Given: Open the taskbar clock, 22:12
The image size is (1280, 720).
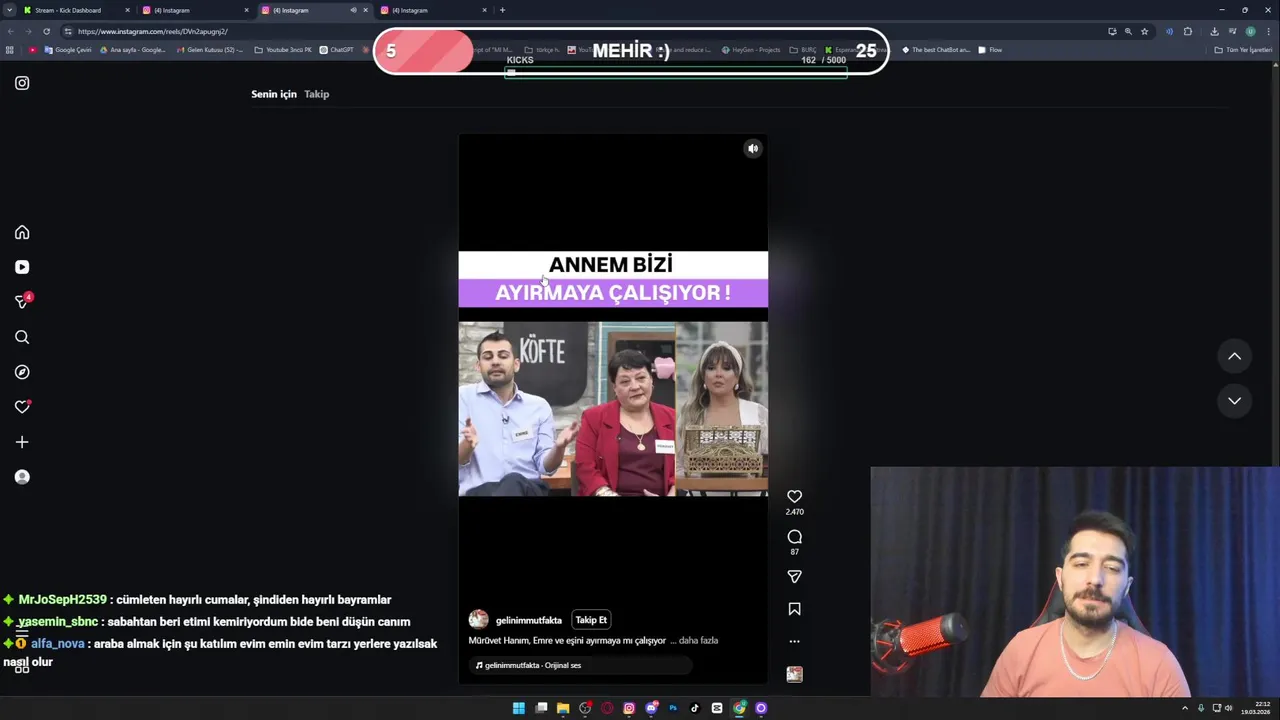Looking at the screenshot, I should pyautogui.click(x=1255, y=708).
